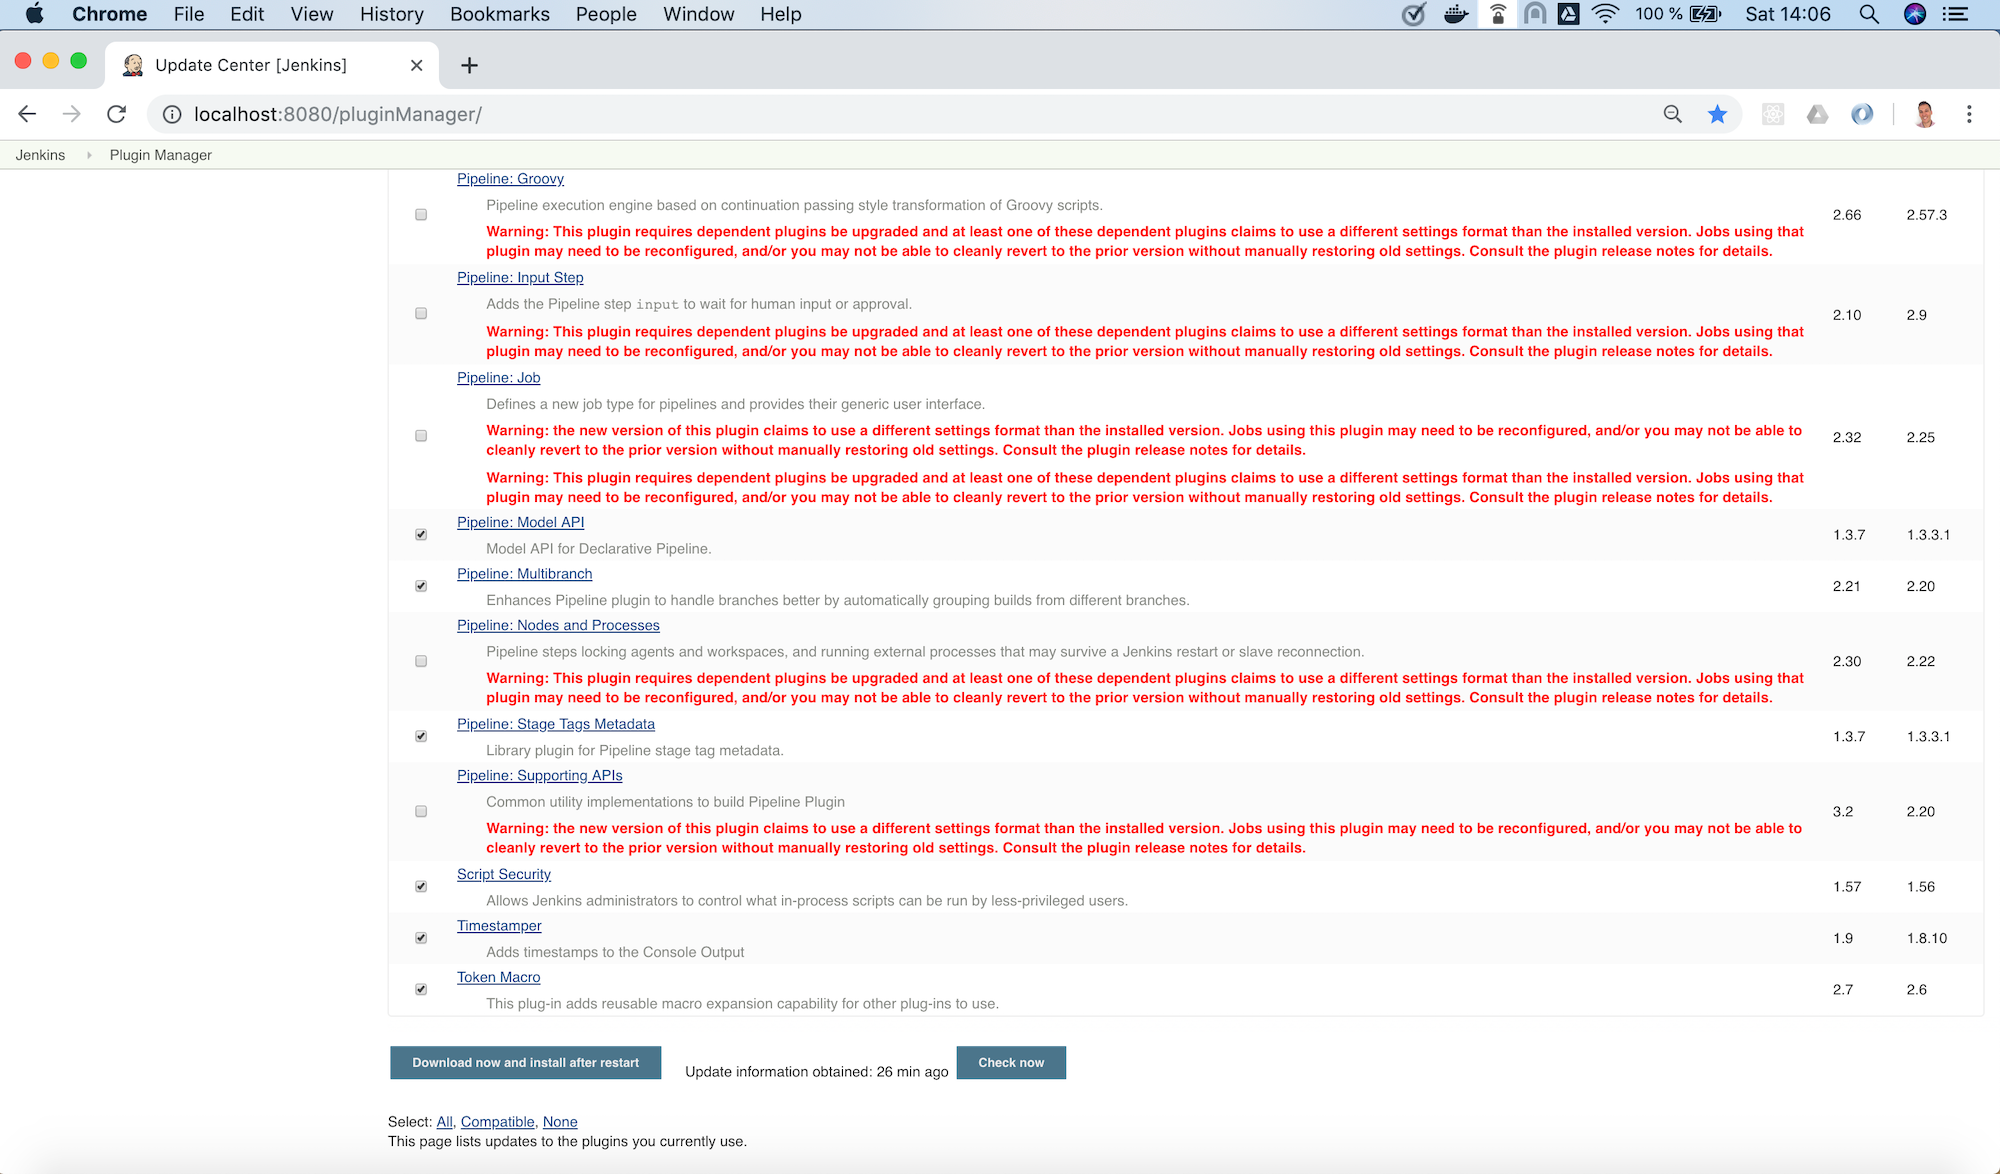
Task: Click the site info icon before URL
Action: point(172,114)
